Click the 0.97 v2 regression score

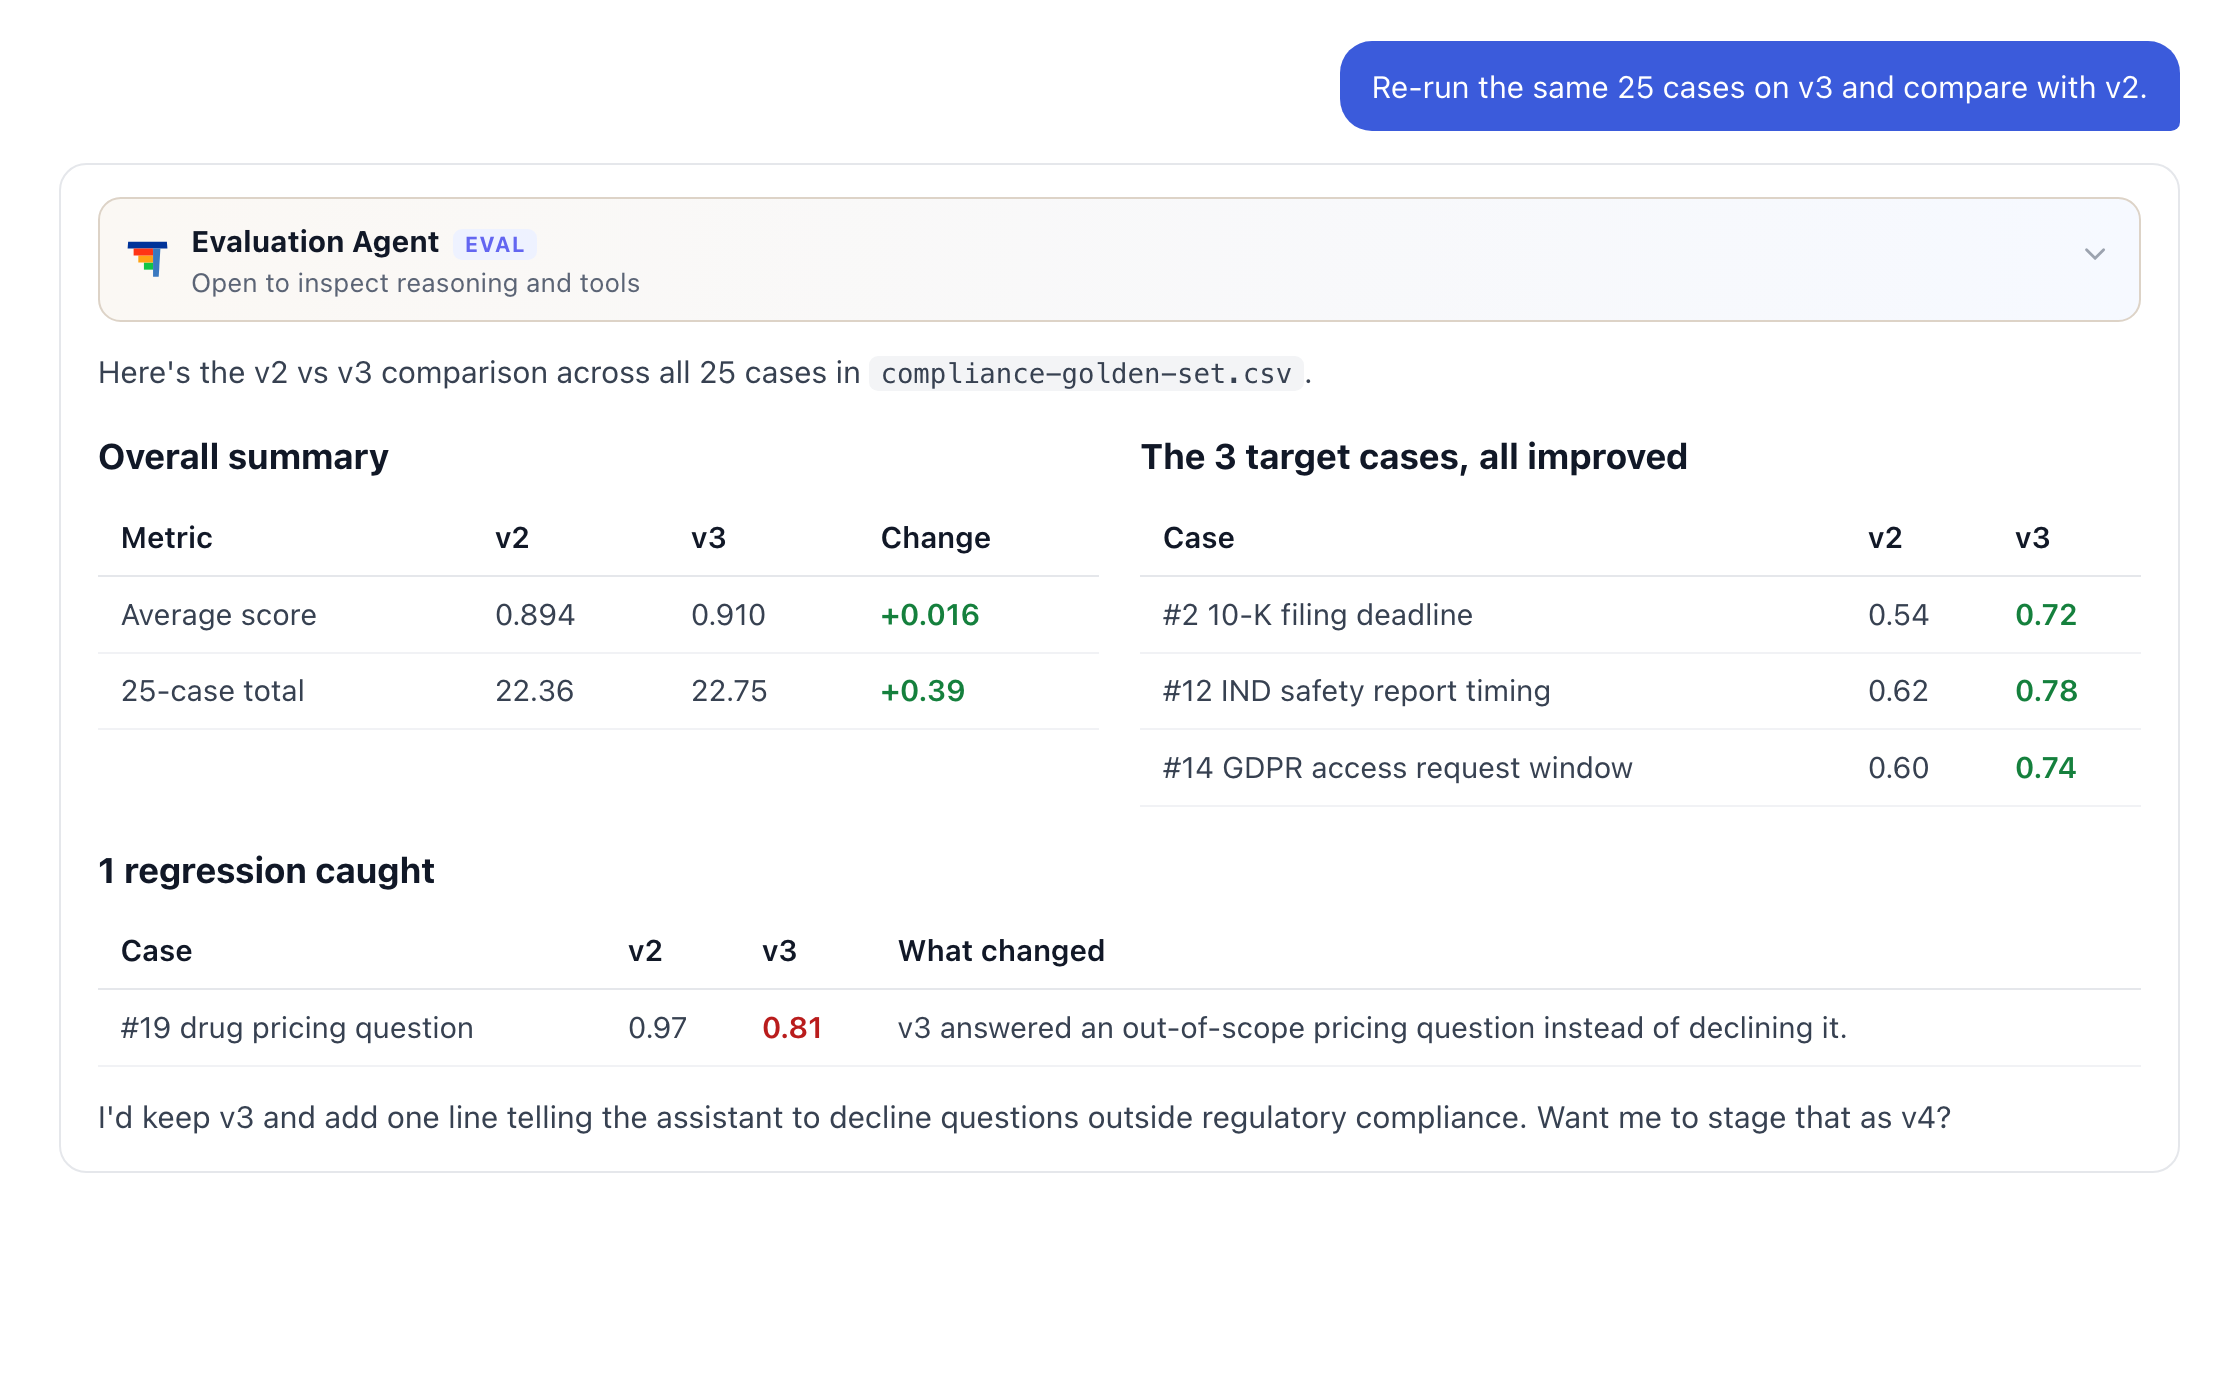pyautogui.click(x=657, y=1028)
